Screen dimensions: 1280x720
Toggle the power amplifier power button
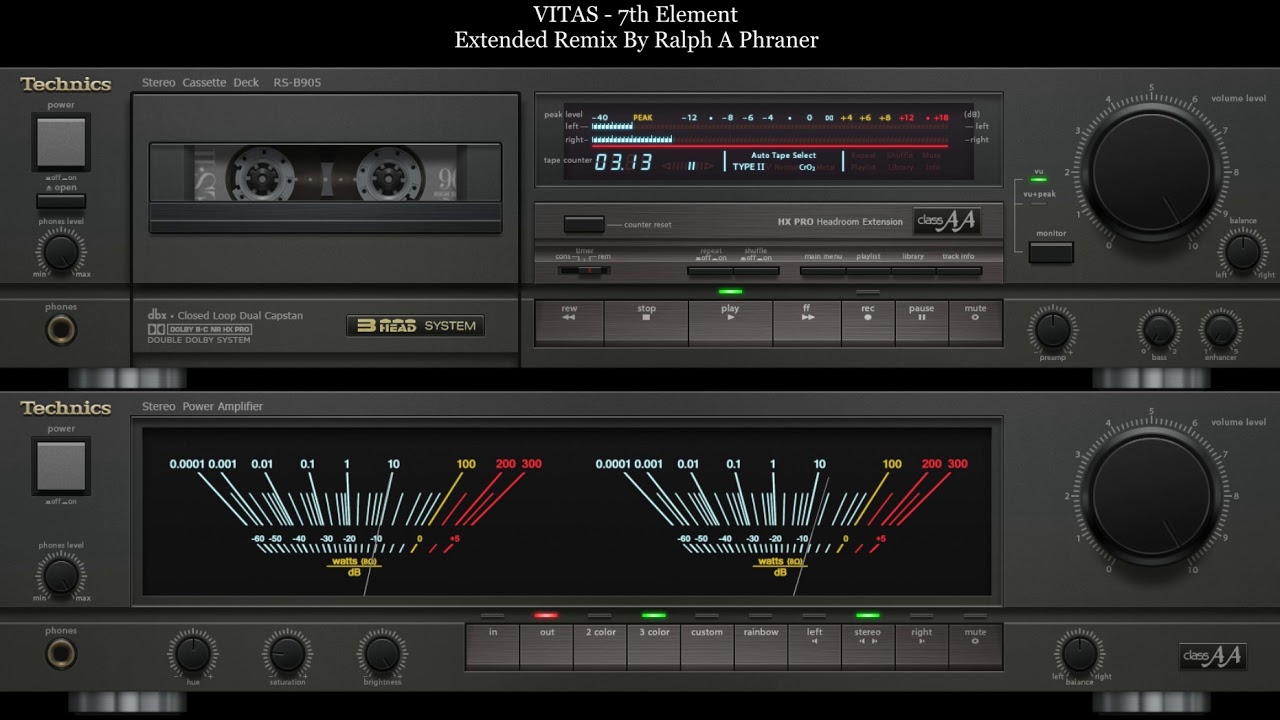61,467
